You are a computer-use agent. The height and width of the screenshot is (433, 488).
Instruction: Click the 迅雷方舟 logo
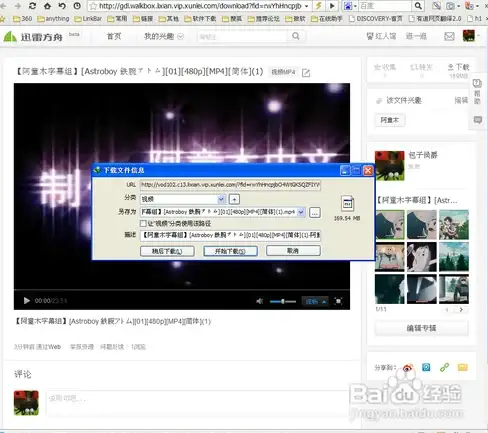pos(33,37)
